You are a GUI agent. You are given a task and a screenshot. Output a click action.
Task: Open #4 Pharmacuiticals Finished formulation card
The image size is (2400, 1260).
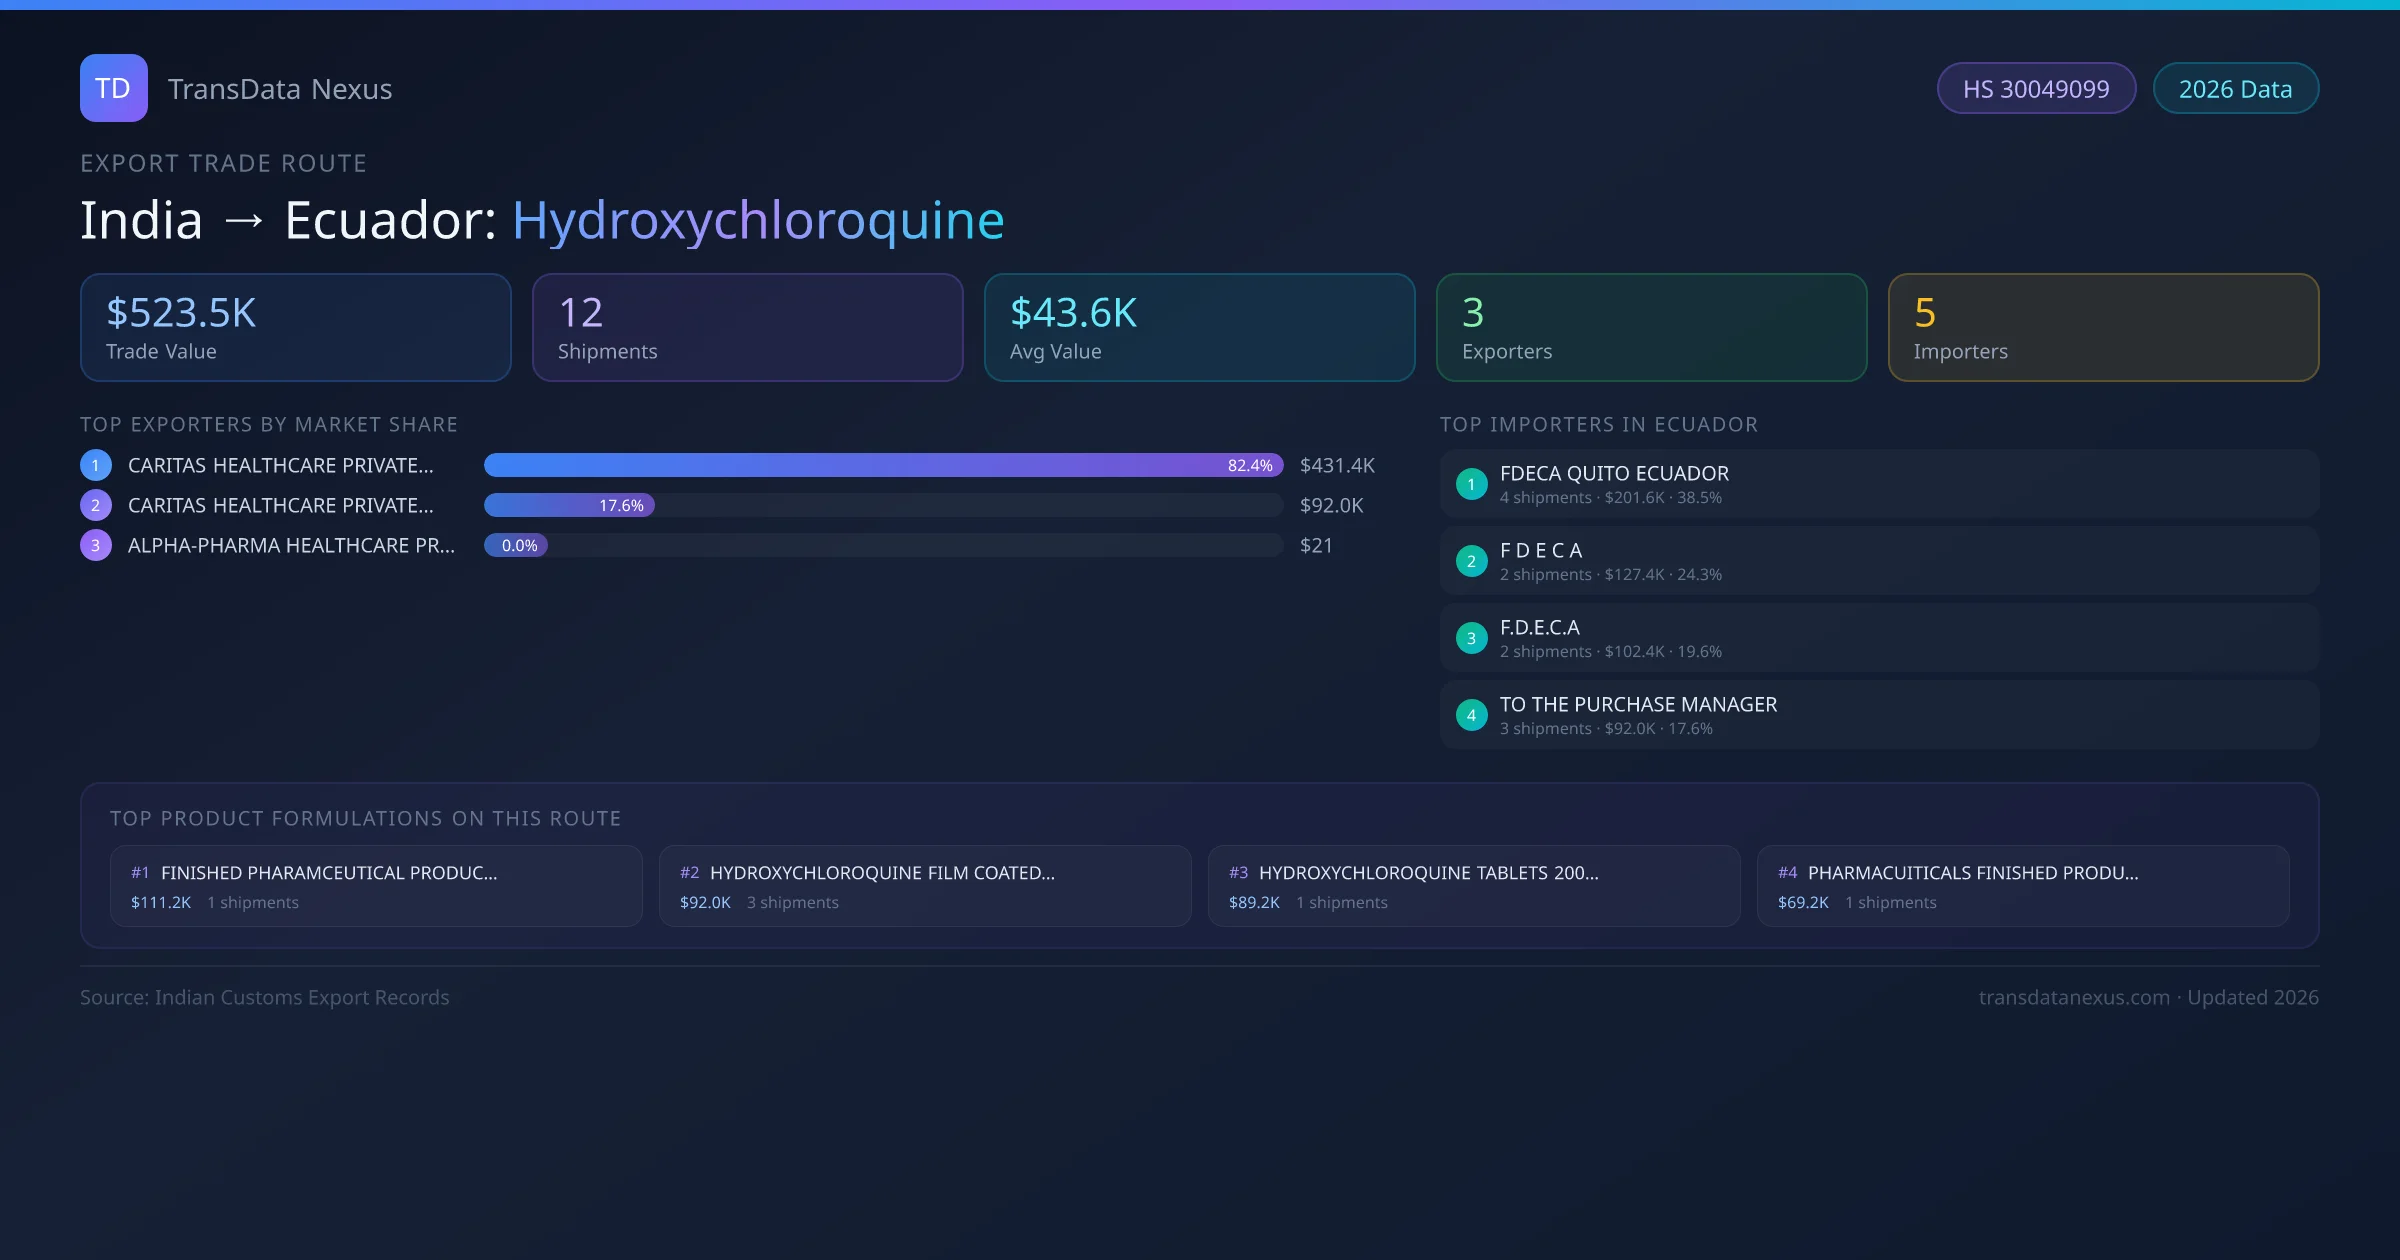[x=2022, y=886]
